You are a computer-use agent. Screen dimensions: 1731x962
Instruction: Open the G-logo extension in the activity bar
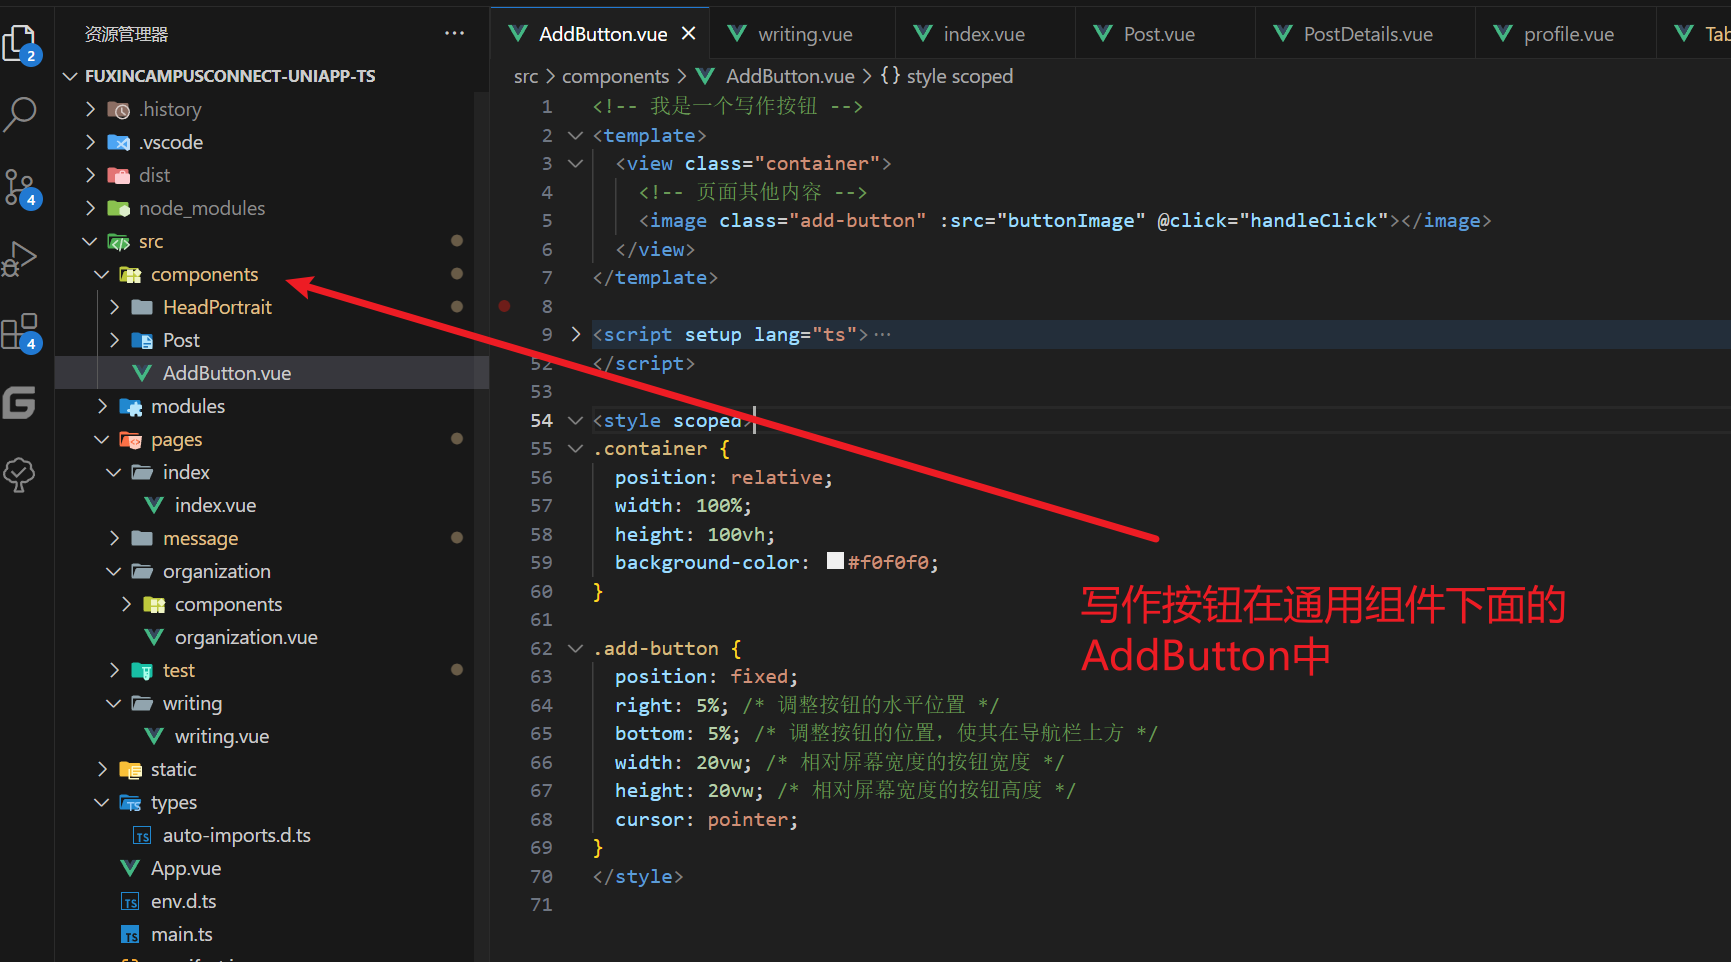[x=19, y=403]
